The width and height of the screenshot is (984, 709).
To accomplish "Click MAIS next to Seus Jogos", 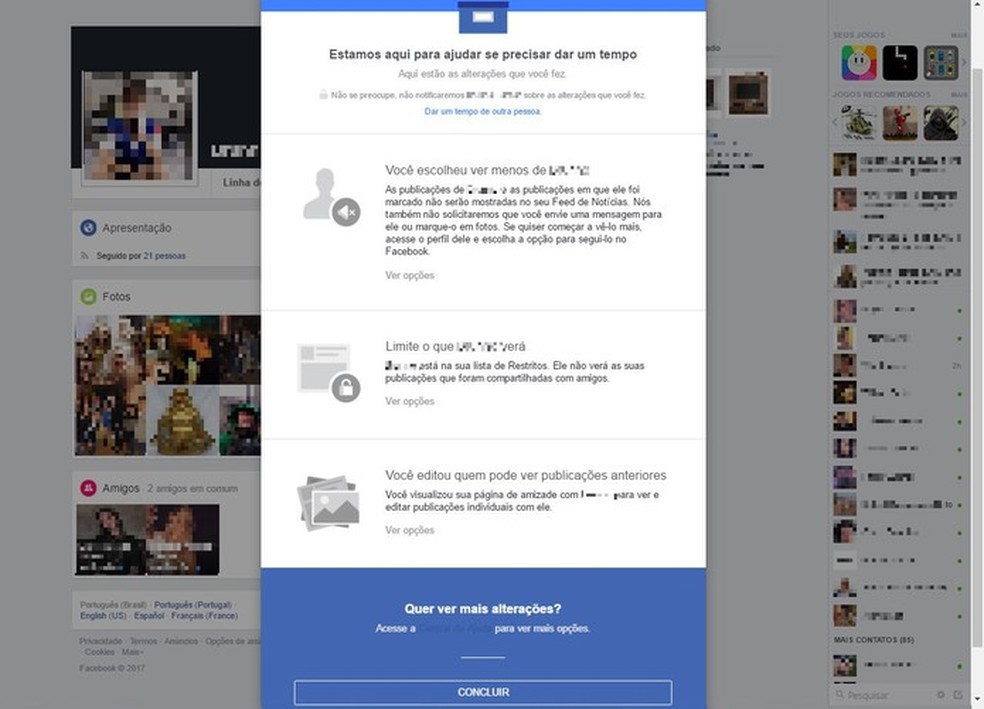I will pyautogui.click(x=959, y=35).
